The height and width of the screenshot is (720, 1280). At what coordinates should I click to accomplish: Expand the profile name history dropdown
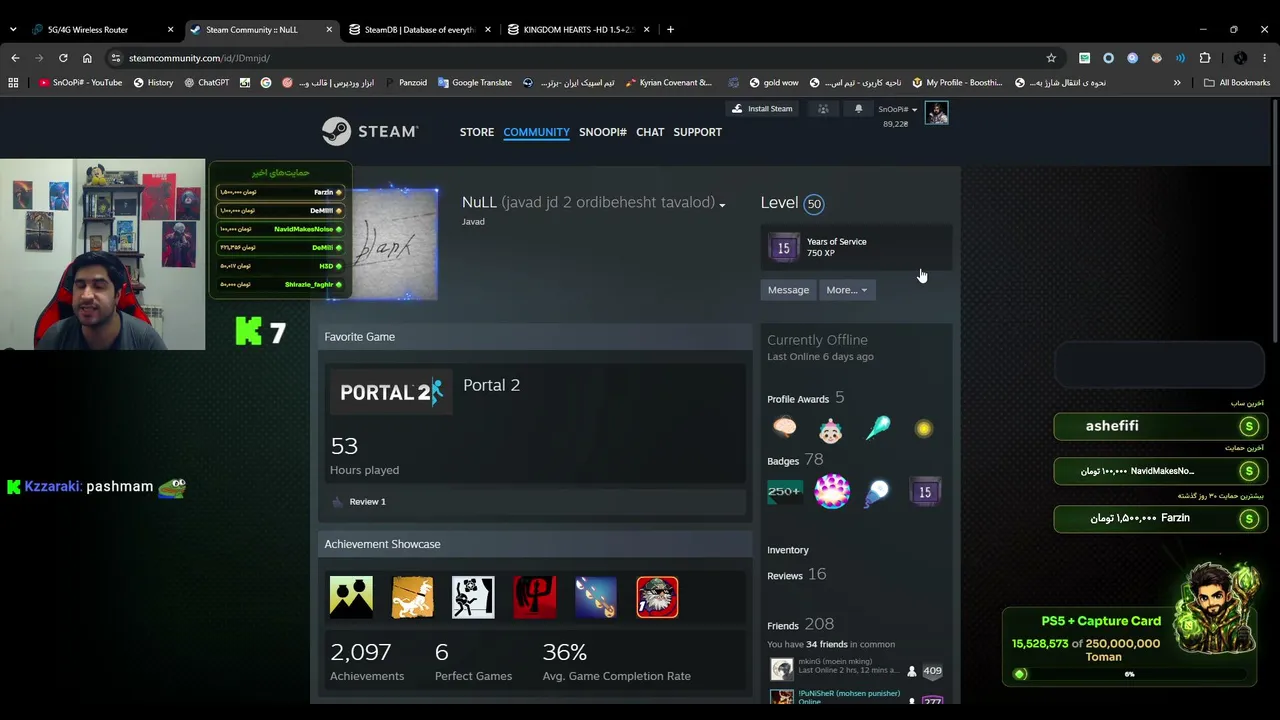click(722, 205)
